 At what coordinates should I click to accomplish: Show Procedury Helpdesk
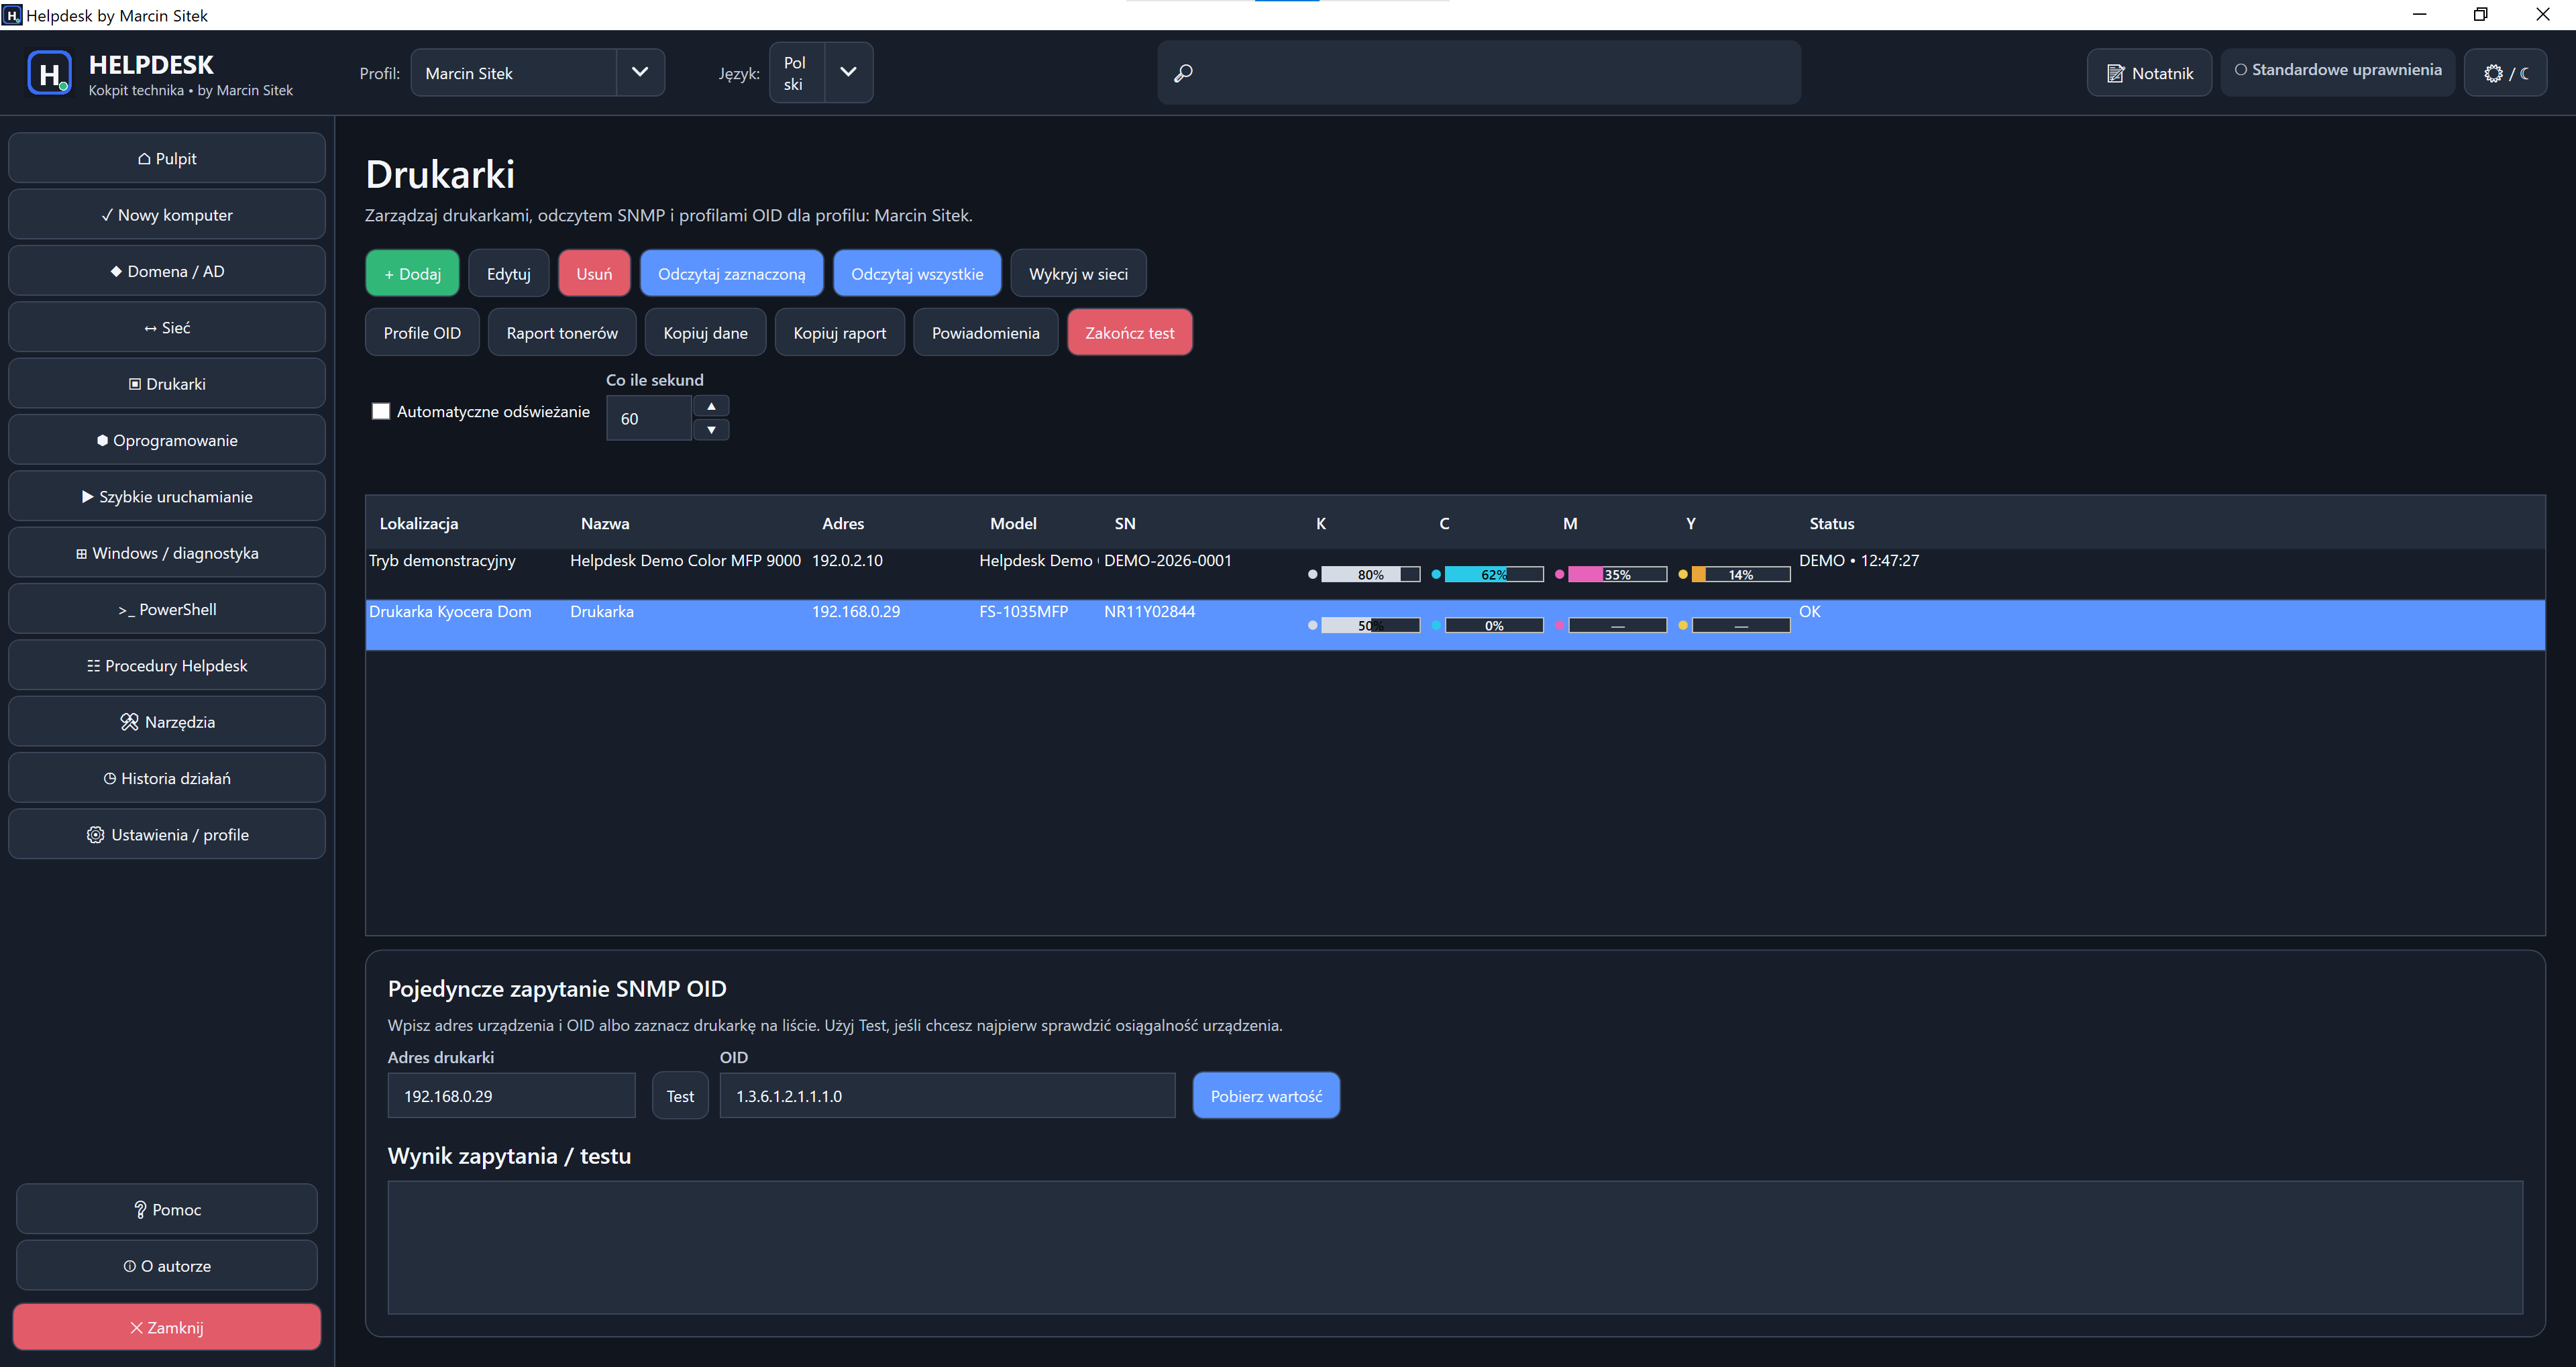coord(167,665)
